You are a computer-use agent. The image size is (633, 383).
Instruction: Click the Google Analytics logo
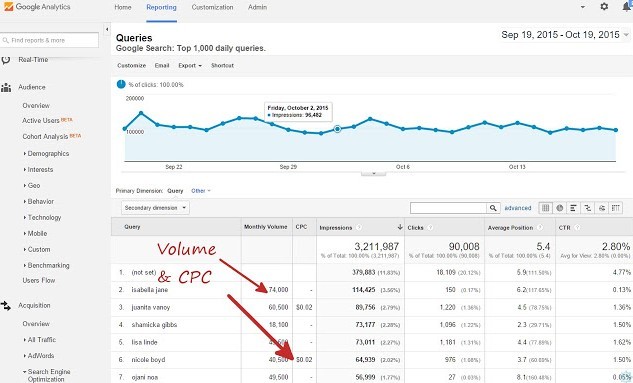(x=37, y=7)
